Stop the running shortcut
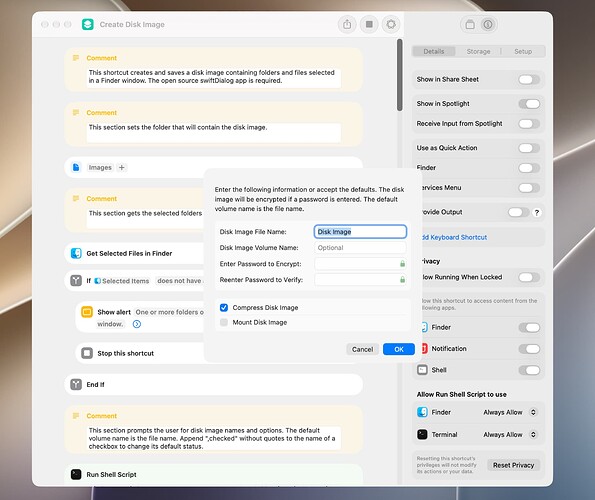 tap(369, 25)
